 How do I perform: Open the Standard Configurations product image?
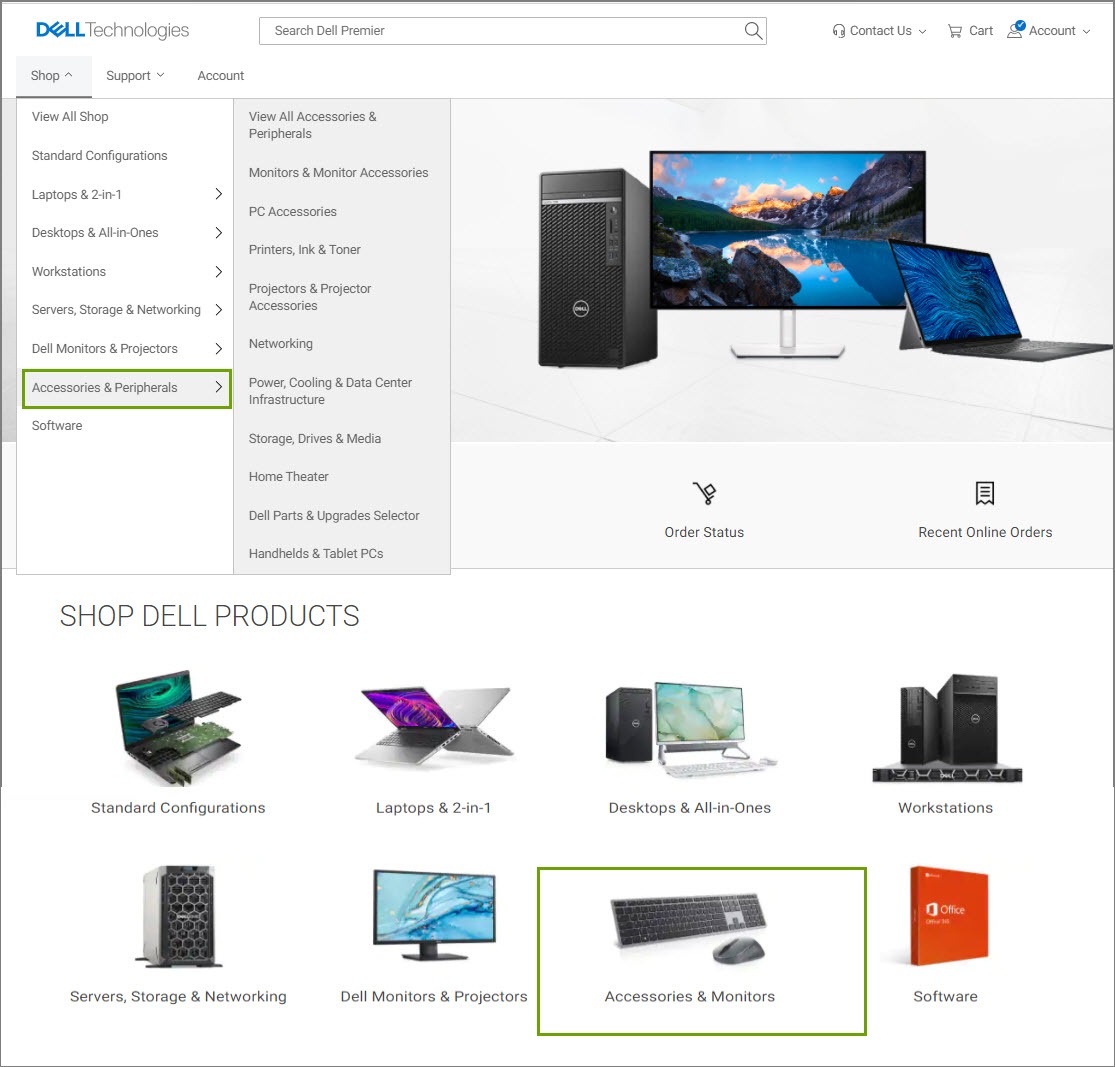click(x=178, y=727)
